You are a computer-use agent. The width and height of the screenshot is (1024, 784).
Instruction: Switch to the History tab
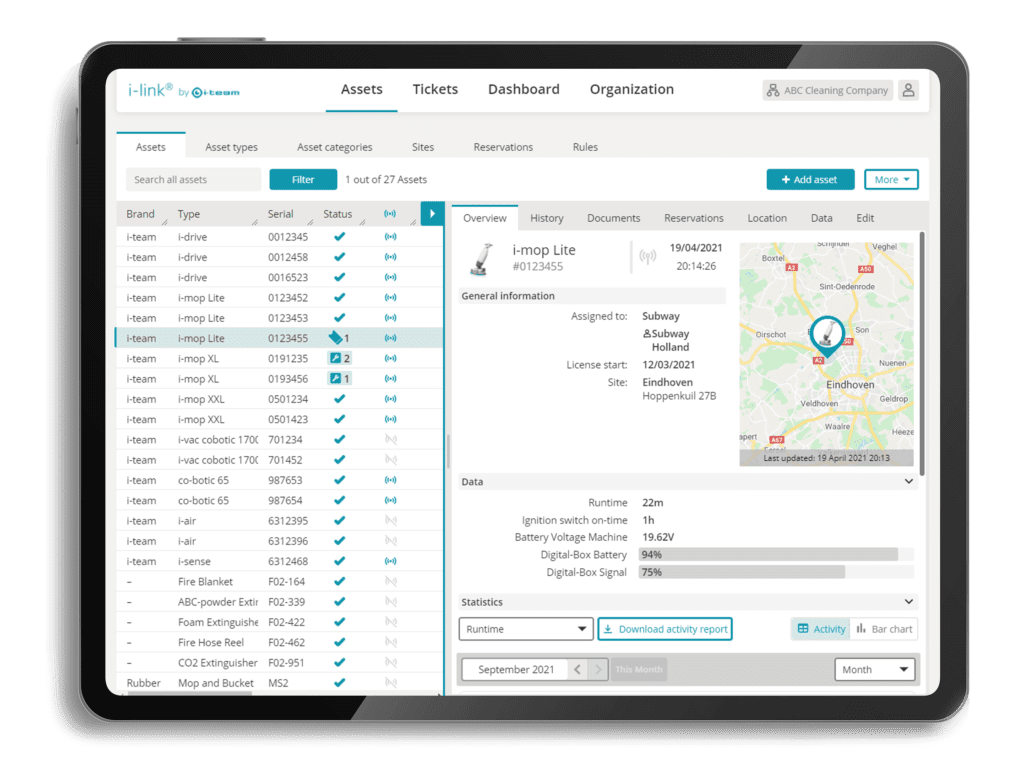tap(546, 218)
